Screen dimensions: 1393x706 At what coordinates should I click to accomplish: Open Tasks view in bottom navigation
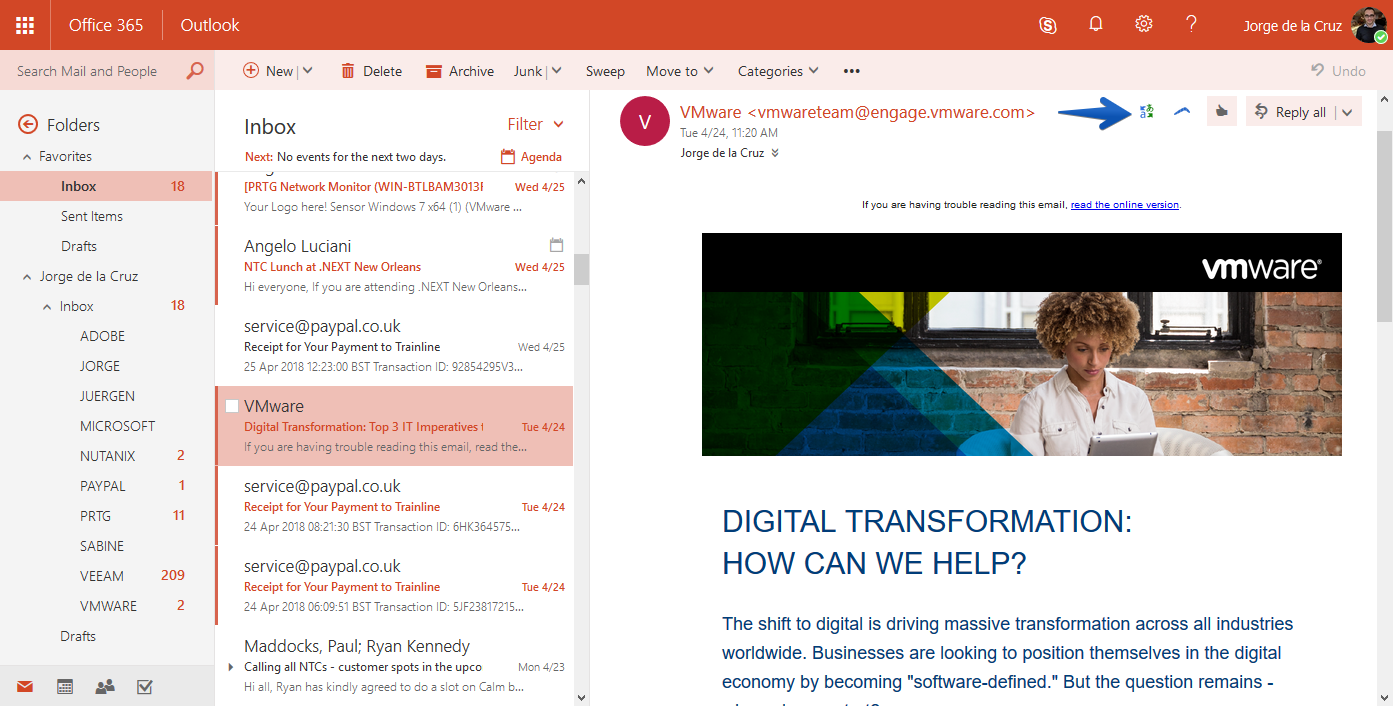(x=144, y=687)
